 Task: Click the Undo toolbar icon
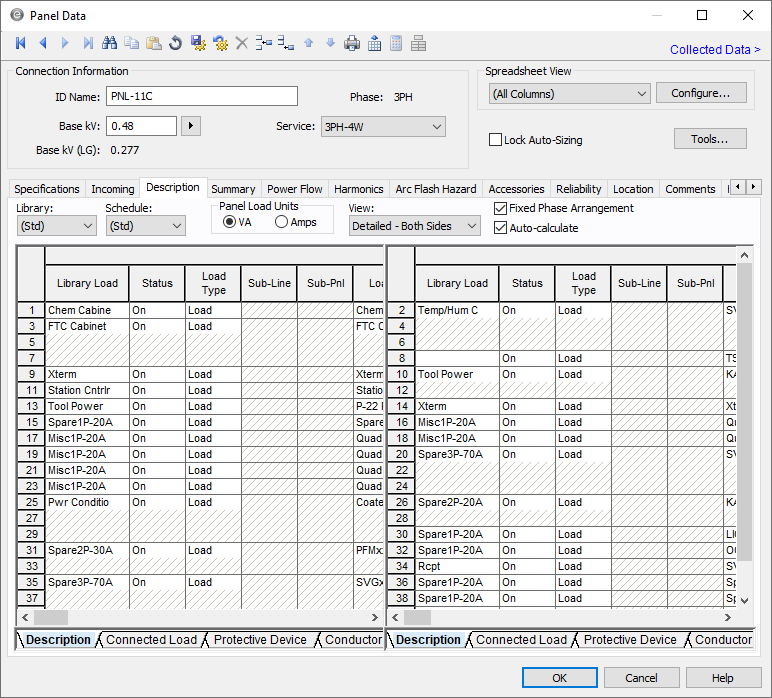click(x=175, y=43)
